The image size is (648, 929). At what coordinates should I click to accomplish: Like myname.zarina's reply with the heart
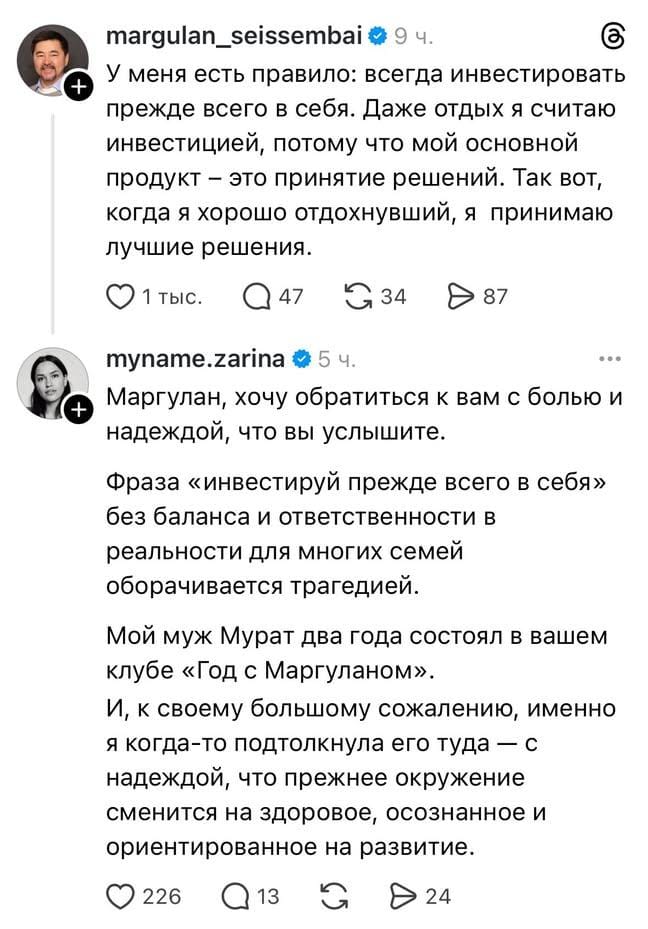coord(120,896)
